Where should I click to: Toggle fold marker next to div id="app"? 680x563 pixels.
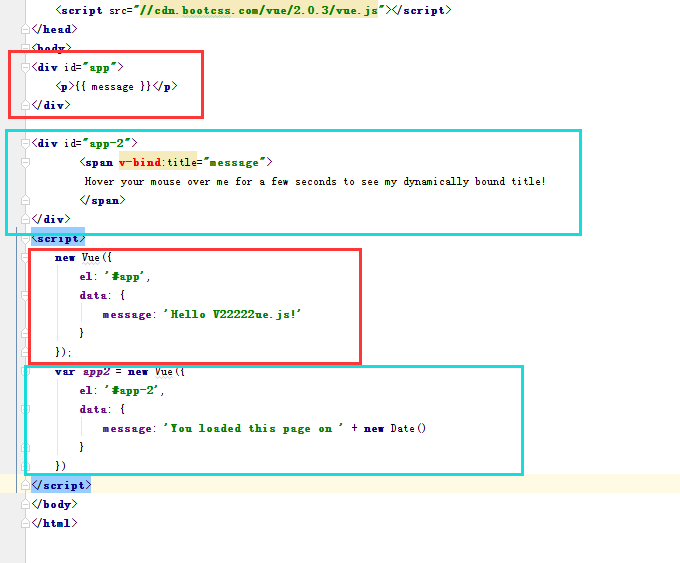point(25,67)
